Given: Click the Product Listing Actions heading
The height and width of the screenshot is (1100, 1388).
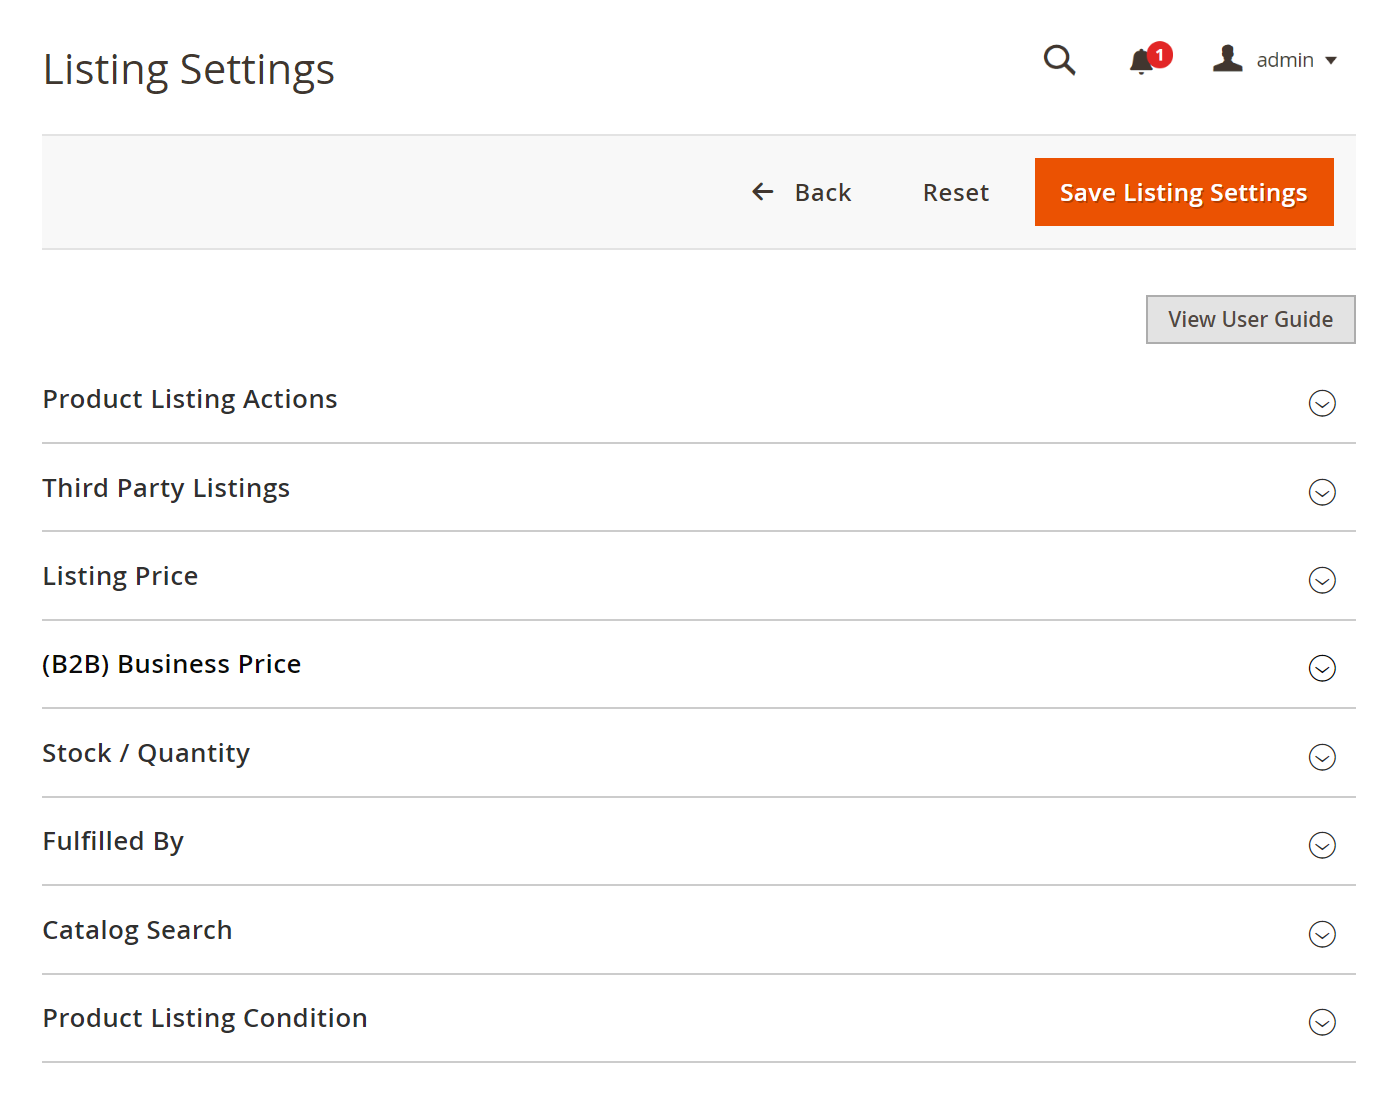Looking at the screenshot, I should point(190,399).
